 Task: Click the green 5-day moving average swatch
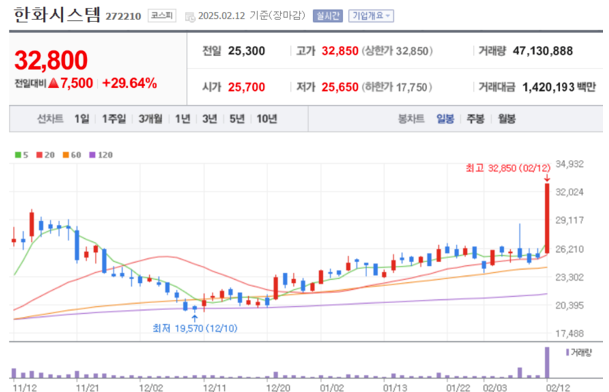click(x=18, y=155)
